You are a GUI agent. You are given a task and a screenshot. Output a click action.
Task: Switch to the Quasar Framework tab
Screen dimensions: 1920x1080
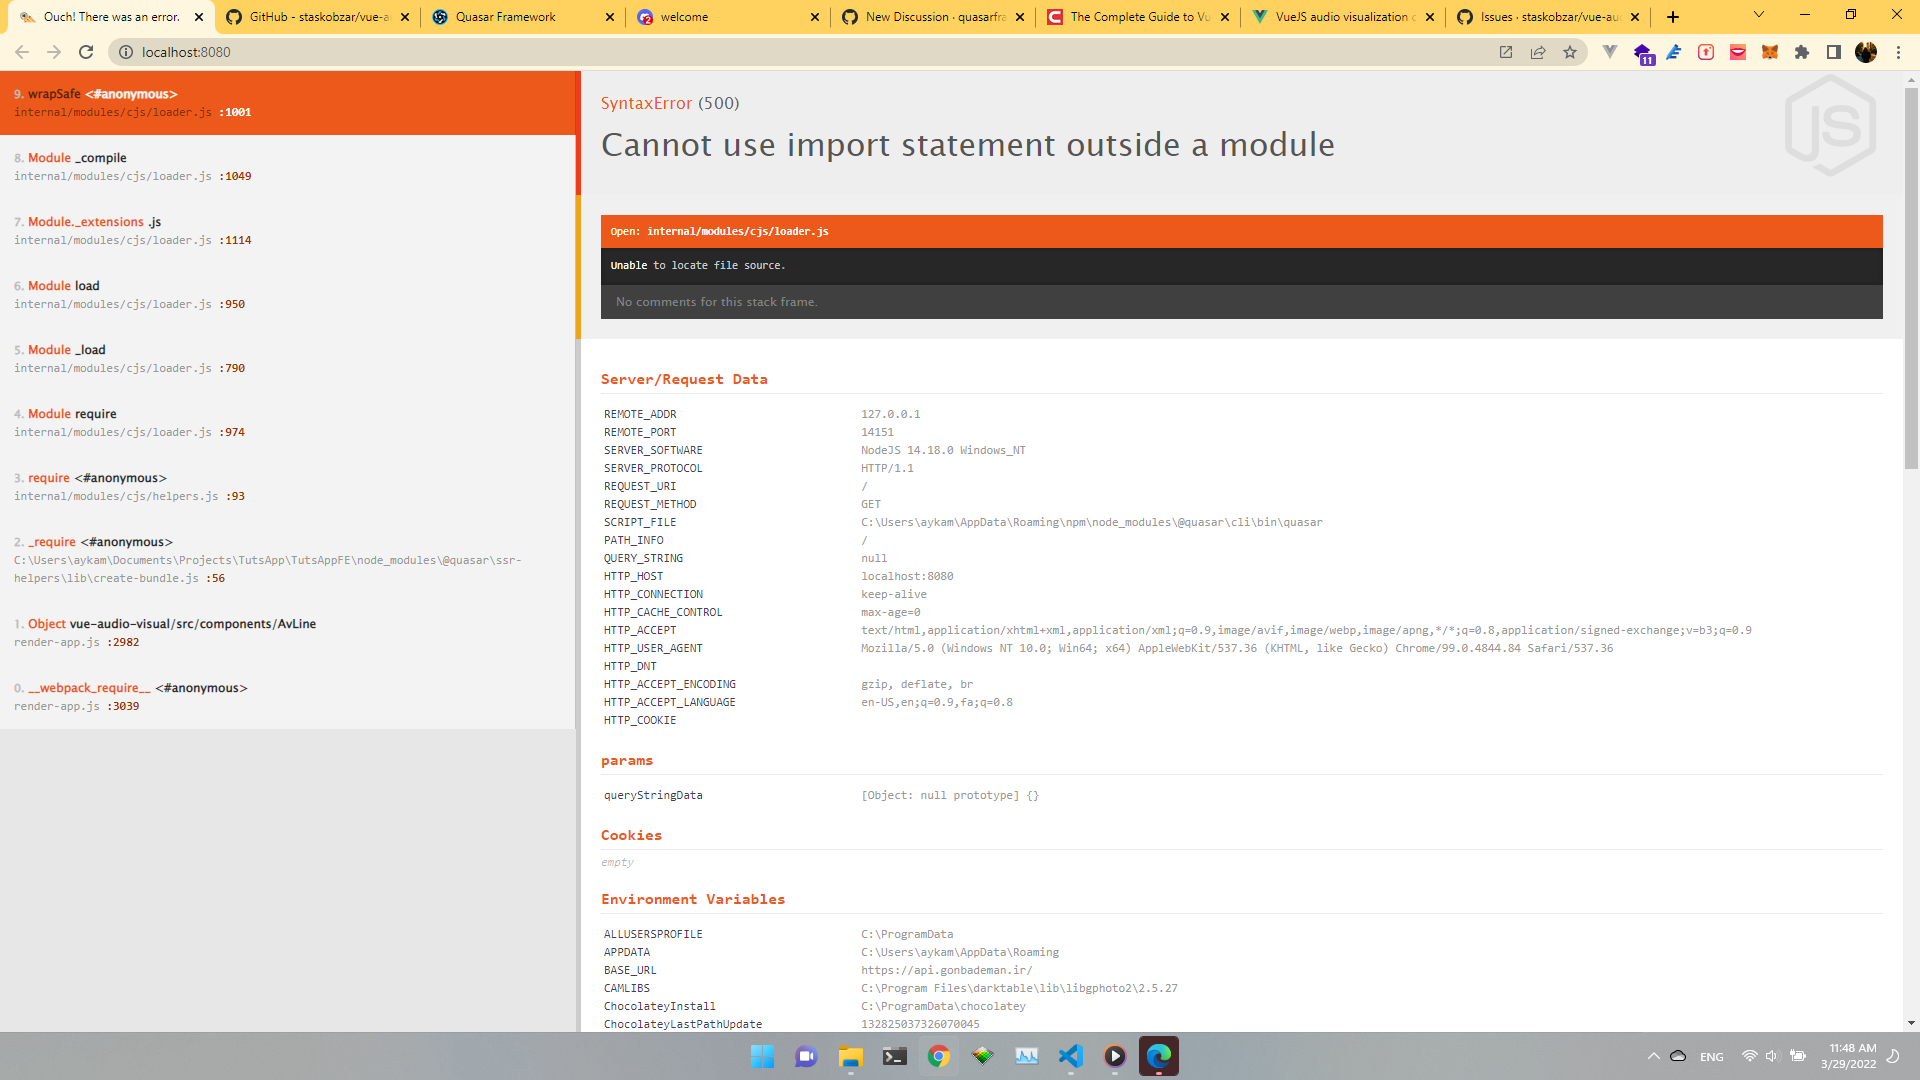click(505, 17)
